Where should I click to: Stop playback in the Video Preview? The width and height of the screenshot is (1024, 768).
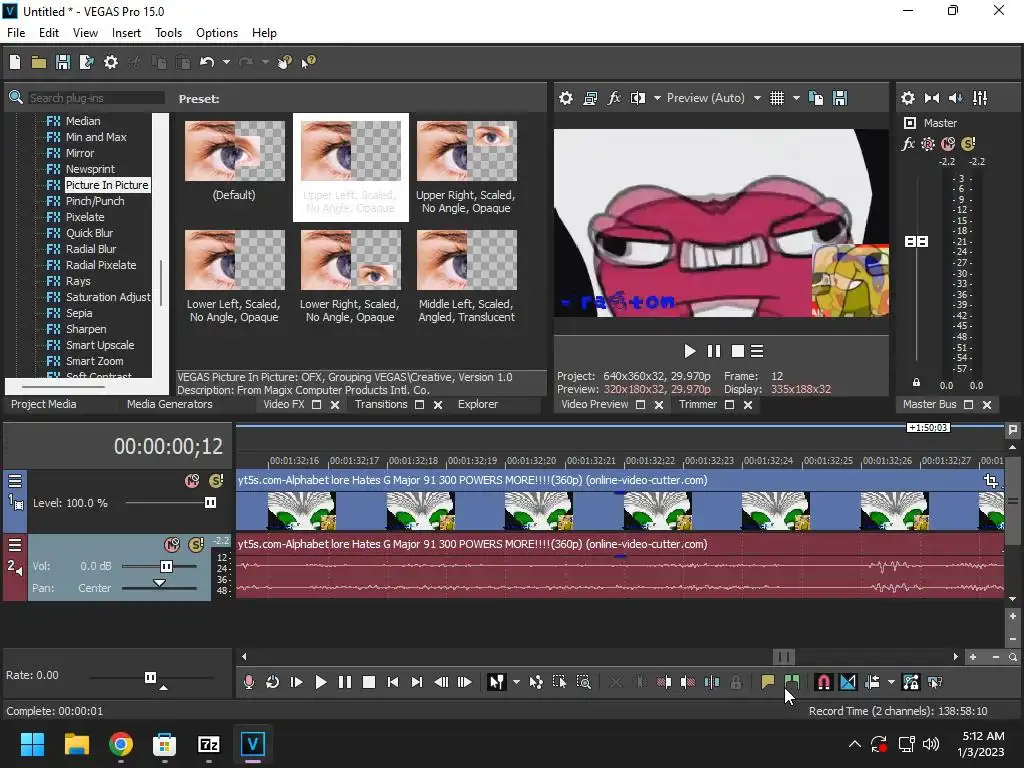[738, 351]
